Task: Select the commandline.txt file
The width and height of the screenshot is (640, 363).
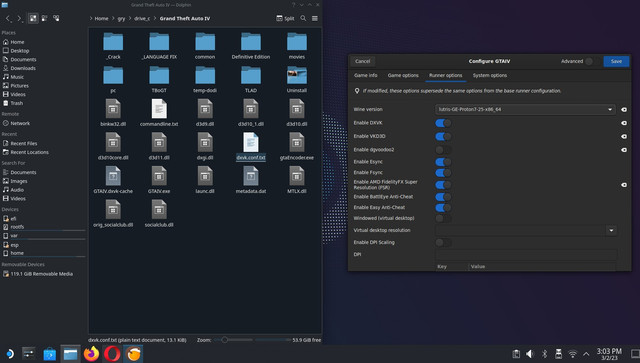Action: pos(159,113)
